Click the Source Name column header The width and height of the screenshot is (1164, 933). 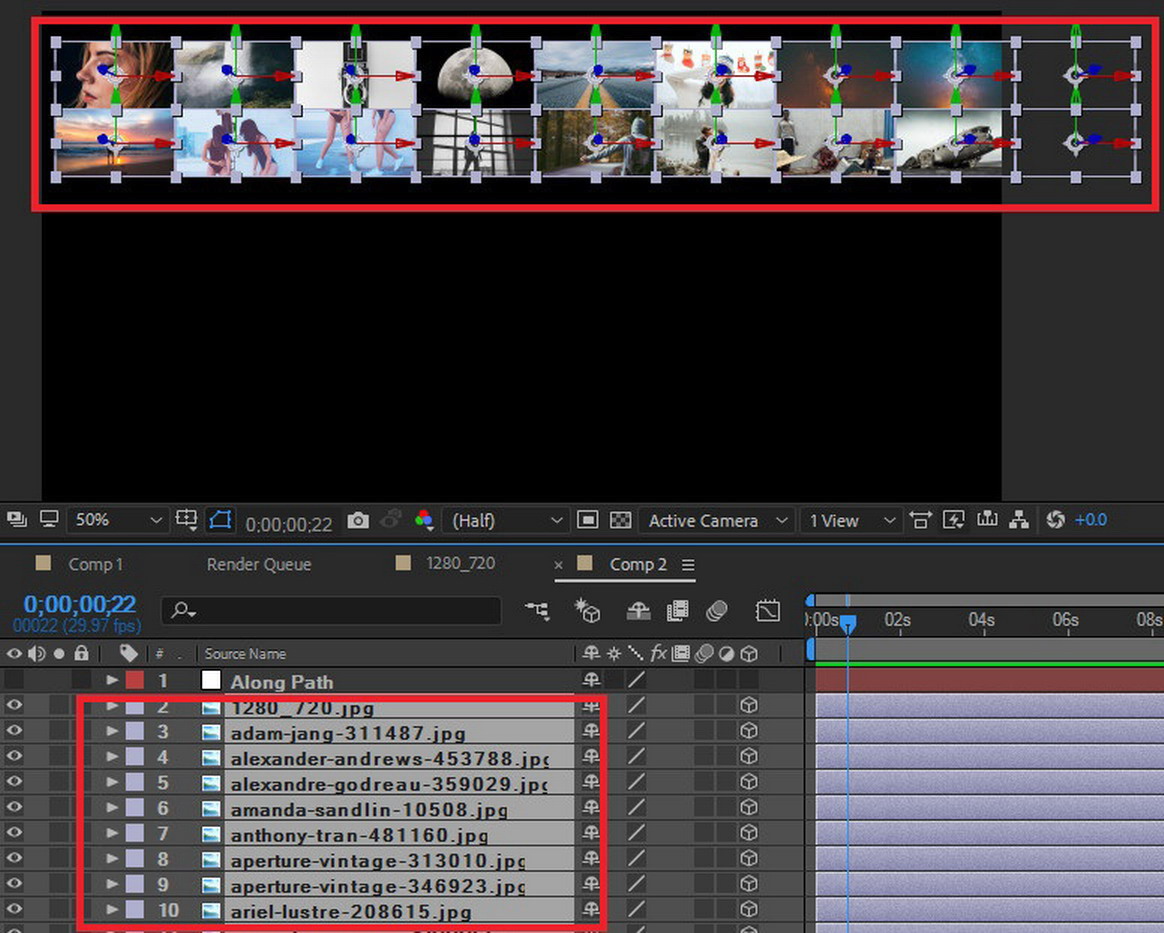[x=245, y=654]
